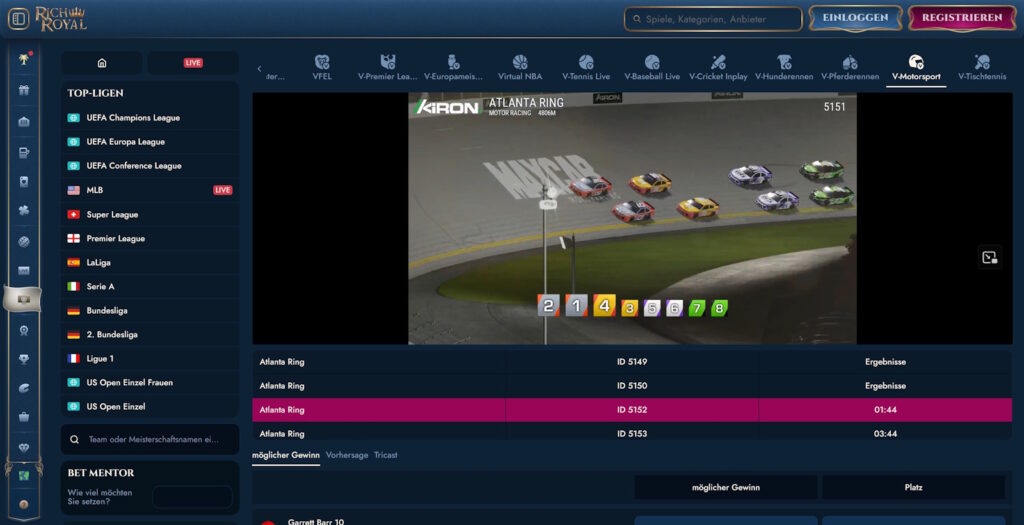Open the Virtual NBA category
The image size is (1024, 525).
point(520,67)
